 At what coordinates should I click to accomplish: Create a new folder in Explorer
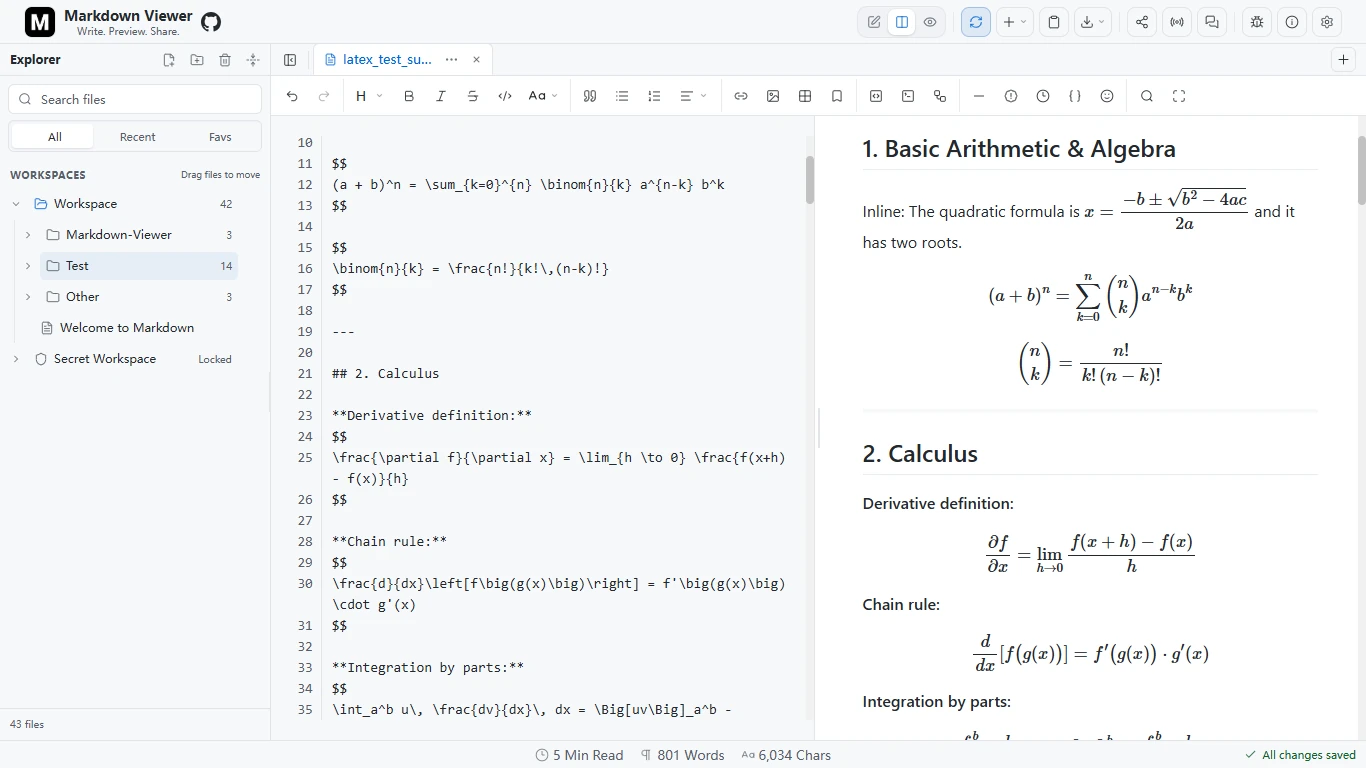[197, 60]
